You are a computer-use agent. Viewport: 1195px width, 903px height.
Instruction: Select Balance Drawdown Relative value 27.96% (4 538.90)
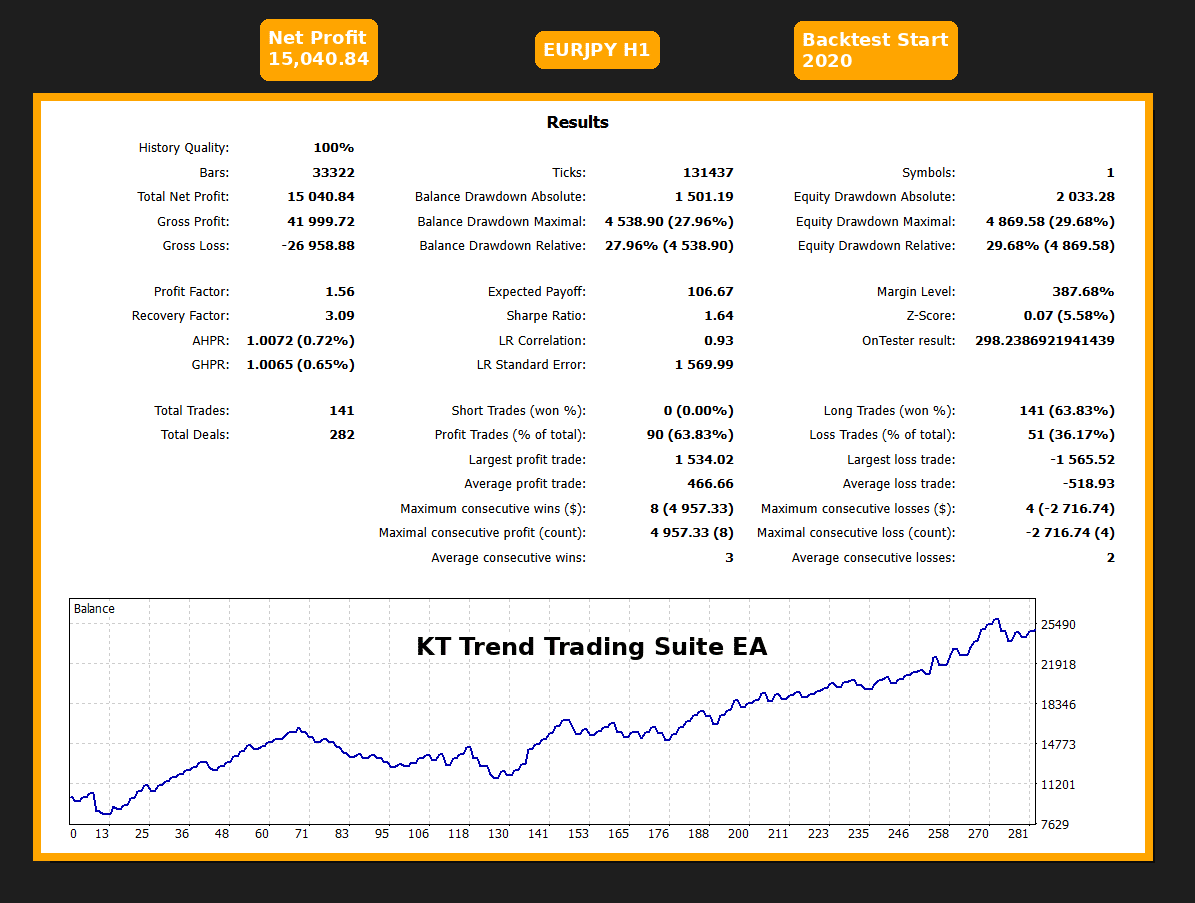pos(669,245)
